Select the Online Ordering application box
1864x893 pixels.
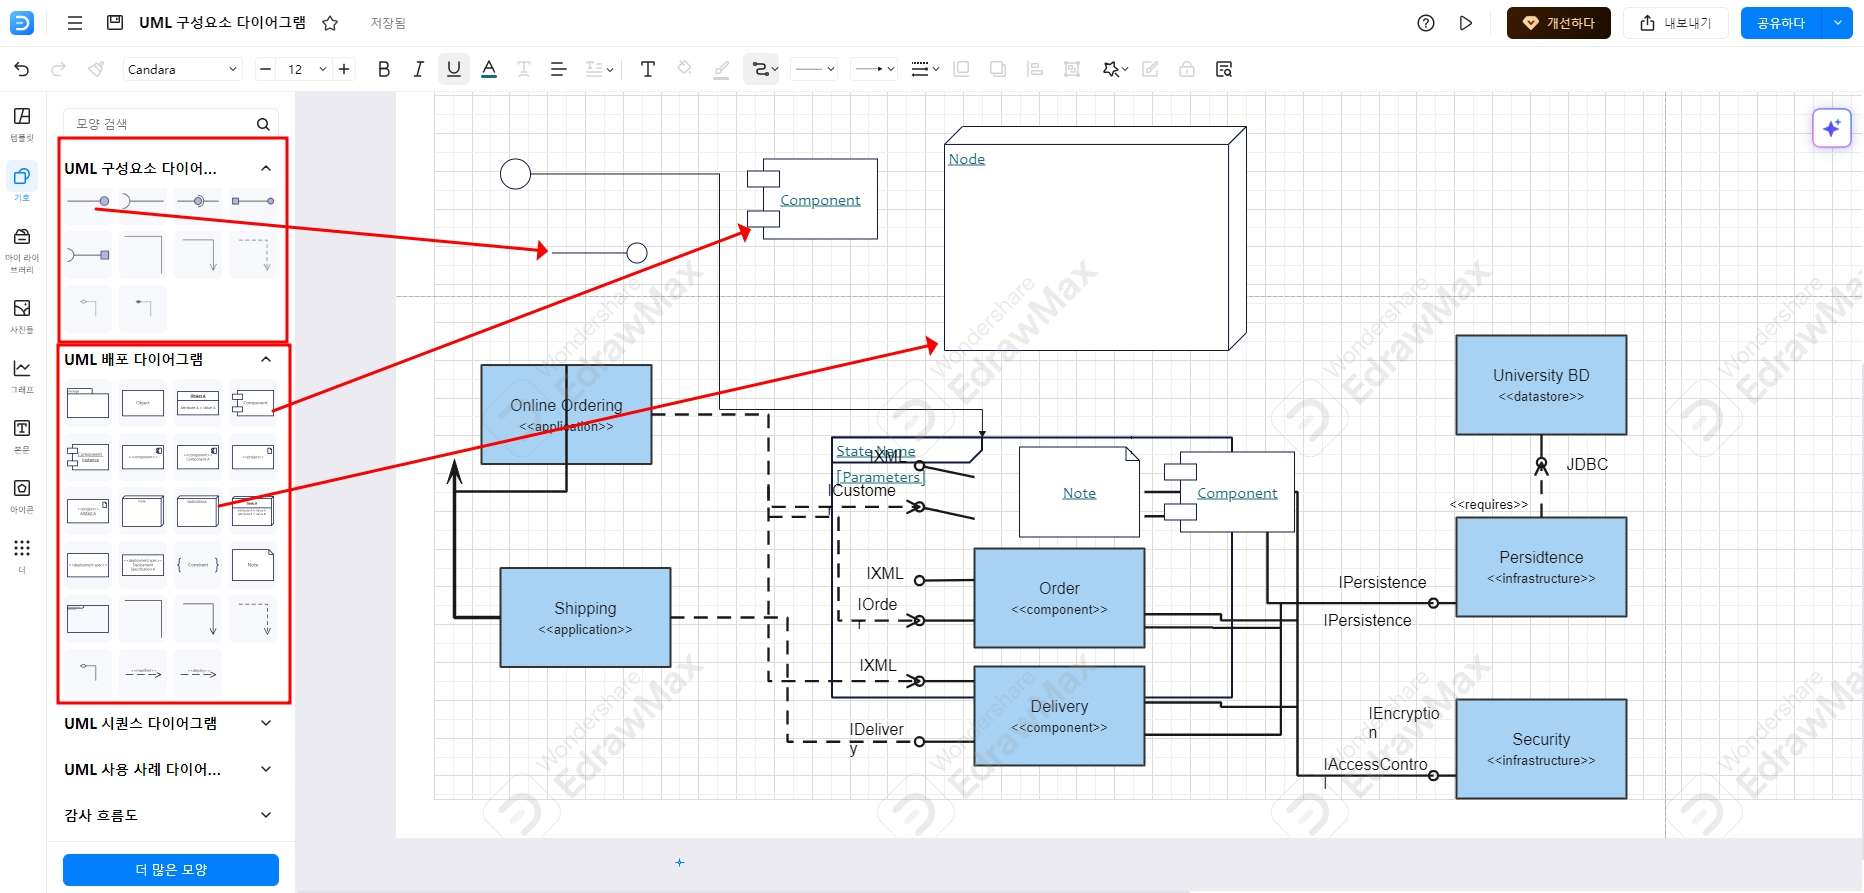566,414
